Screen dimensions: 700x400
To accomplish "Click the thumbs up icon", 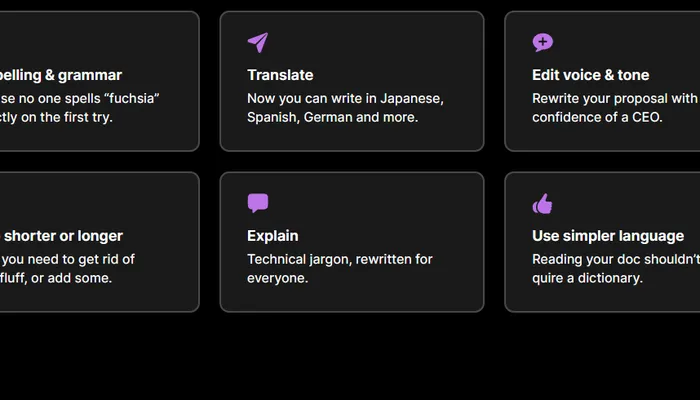I will pos(542,204).
